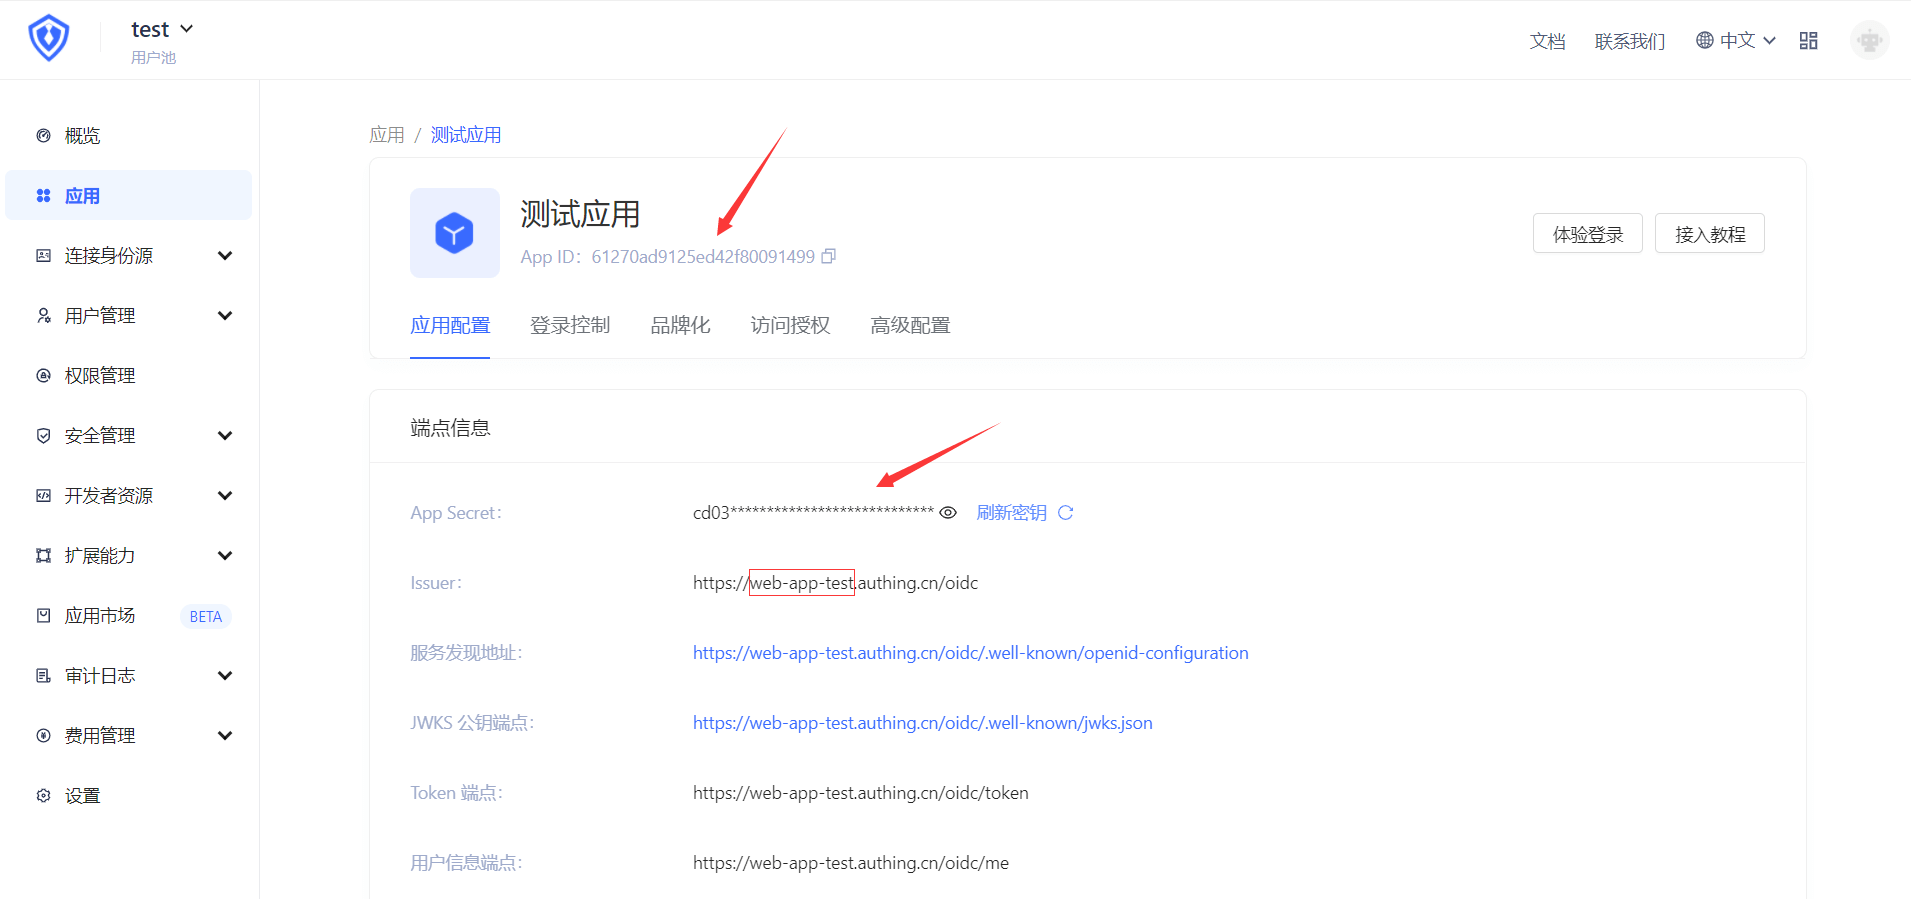Image resolution: width=1911 pixels, height=899 pixels.
Task: Click the BETA badge next to 应用市场
Action: (206, 617)
